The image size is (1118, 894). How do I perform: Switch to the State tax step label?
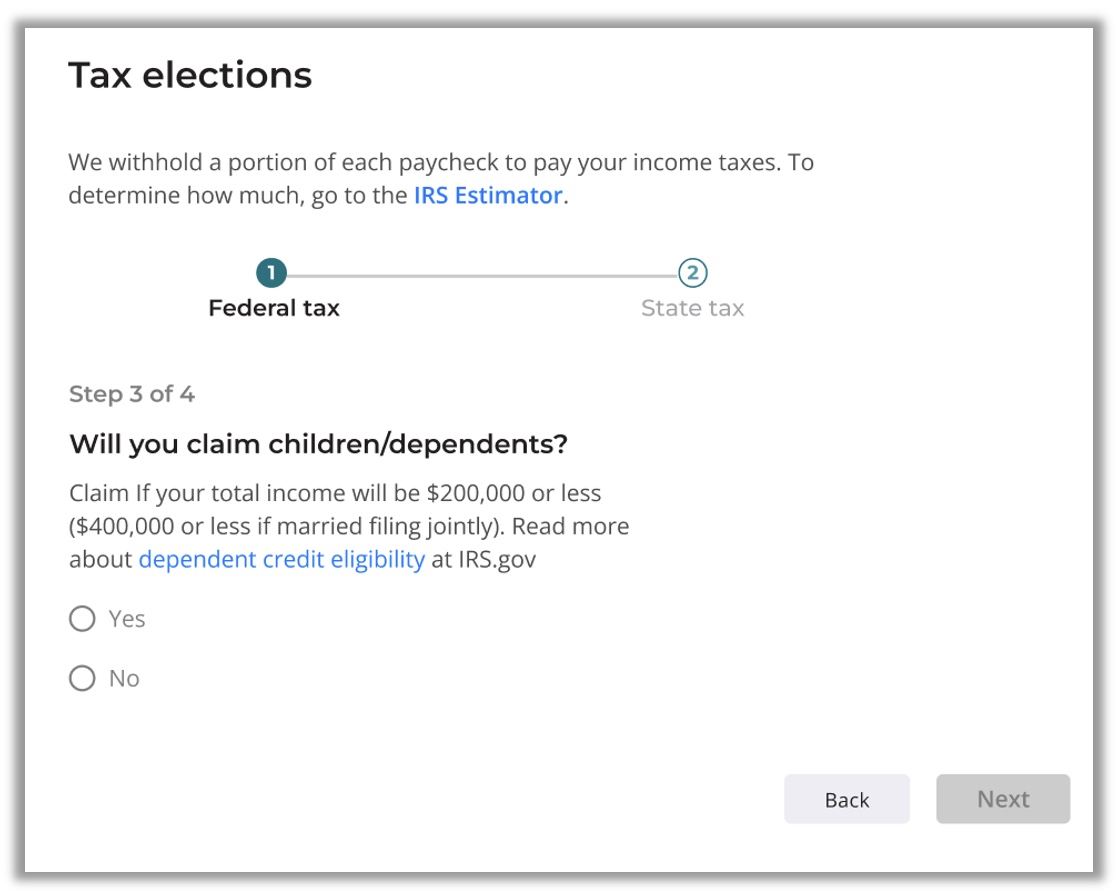coord(692,308)
